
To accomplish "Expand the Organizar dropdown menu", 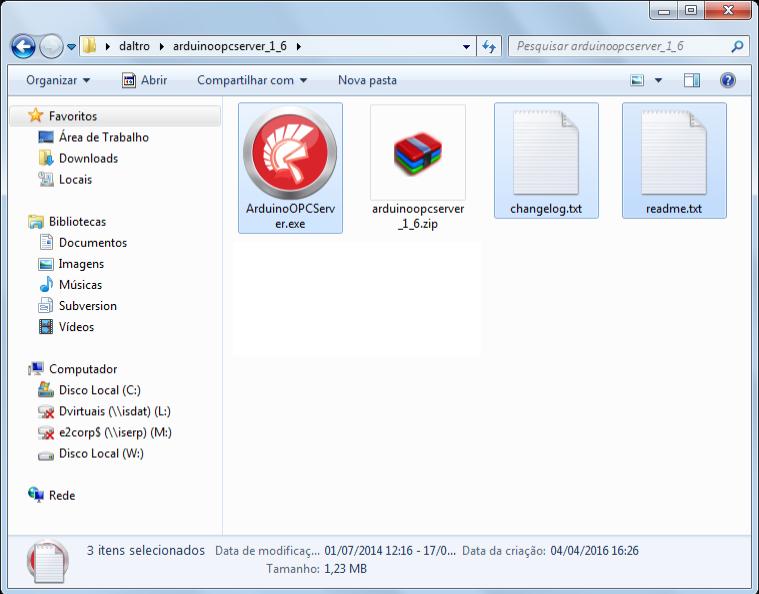I will (x=58, y=80).
